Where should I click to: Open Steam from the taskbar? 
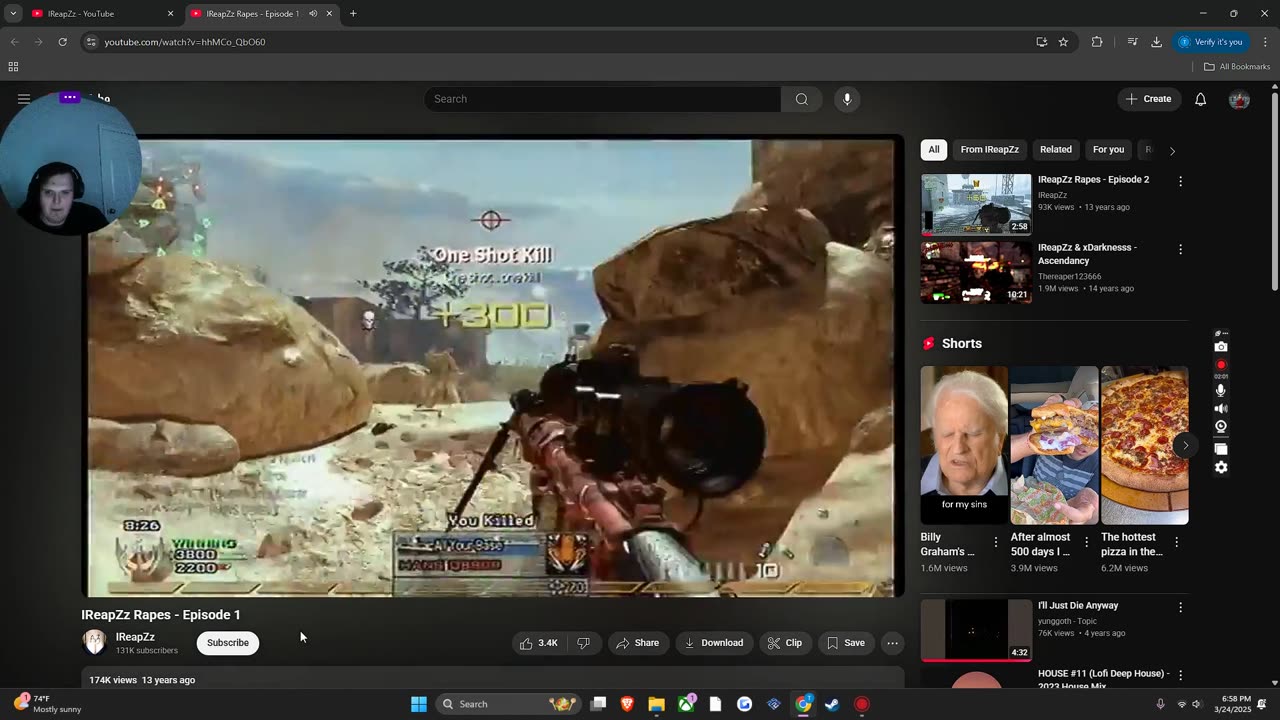(832, 704)
